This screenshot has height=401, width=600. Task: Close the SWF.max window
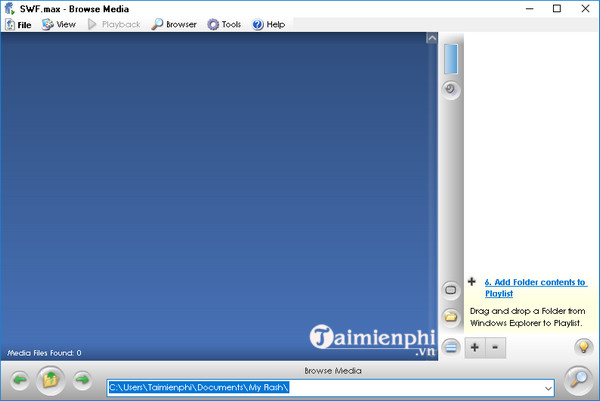pyautogui.click(x=585, y=8)
